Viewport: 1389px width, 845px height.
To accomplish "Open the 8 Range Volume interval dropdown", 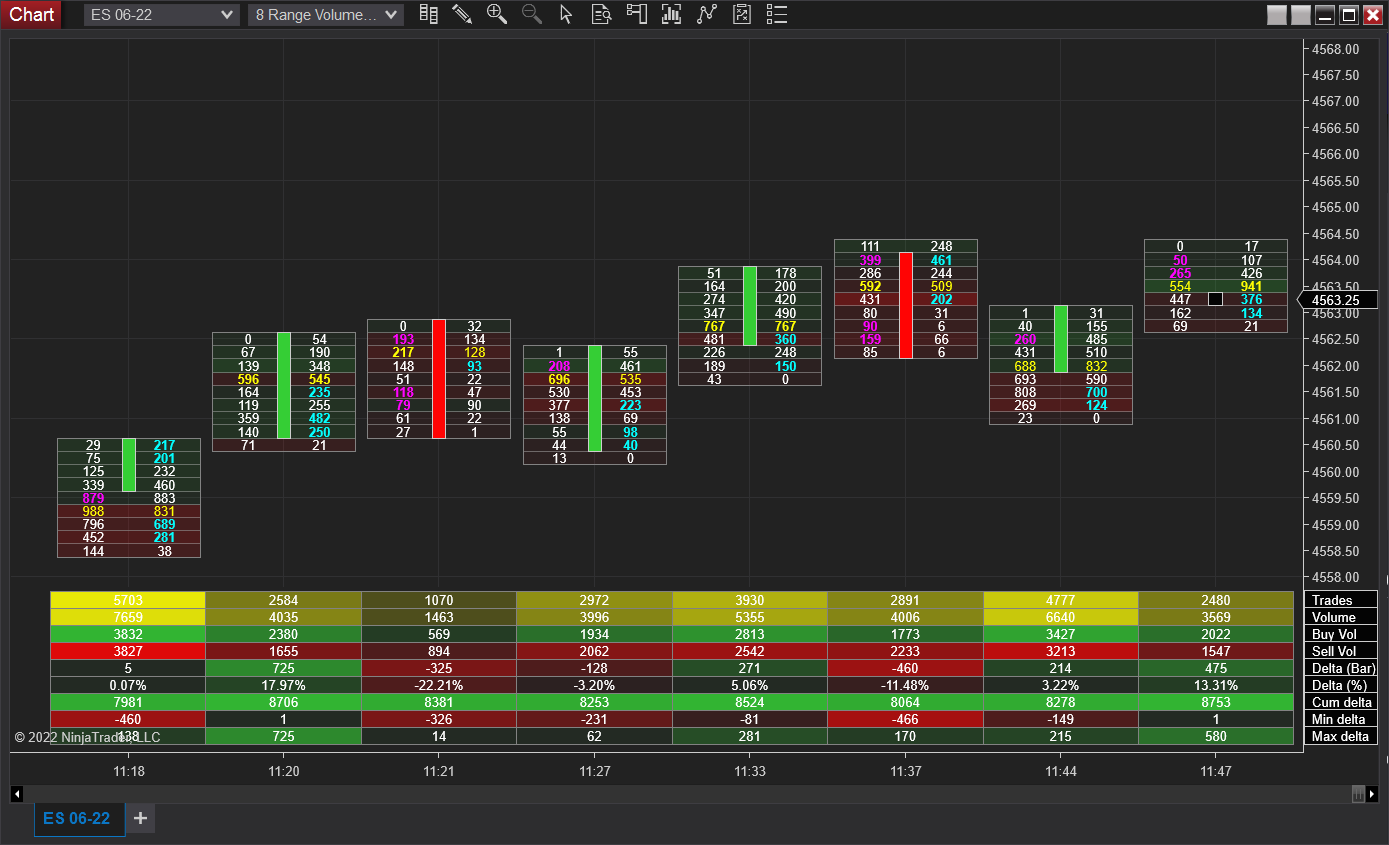I will pyautogui.click(x=326, y=15).
